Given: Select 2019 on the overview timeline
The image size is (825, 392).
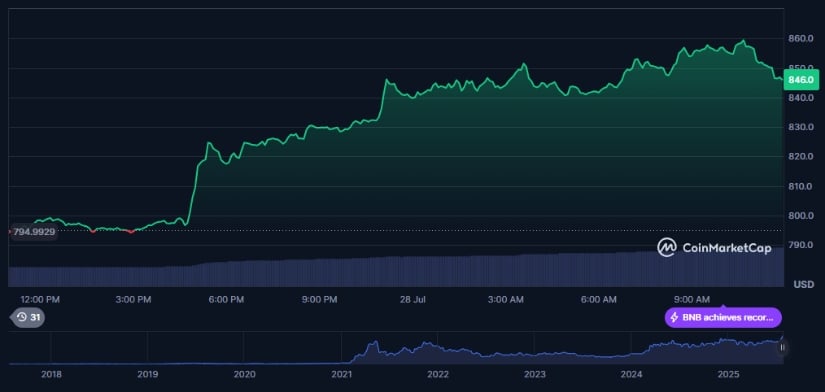Looking at the screenshot, I should 147,374.
